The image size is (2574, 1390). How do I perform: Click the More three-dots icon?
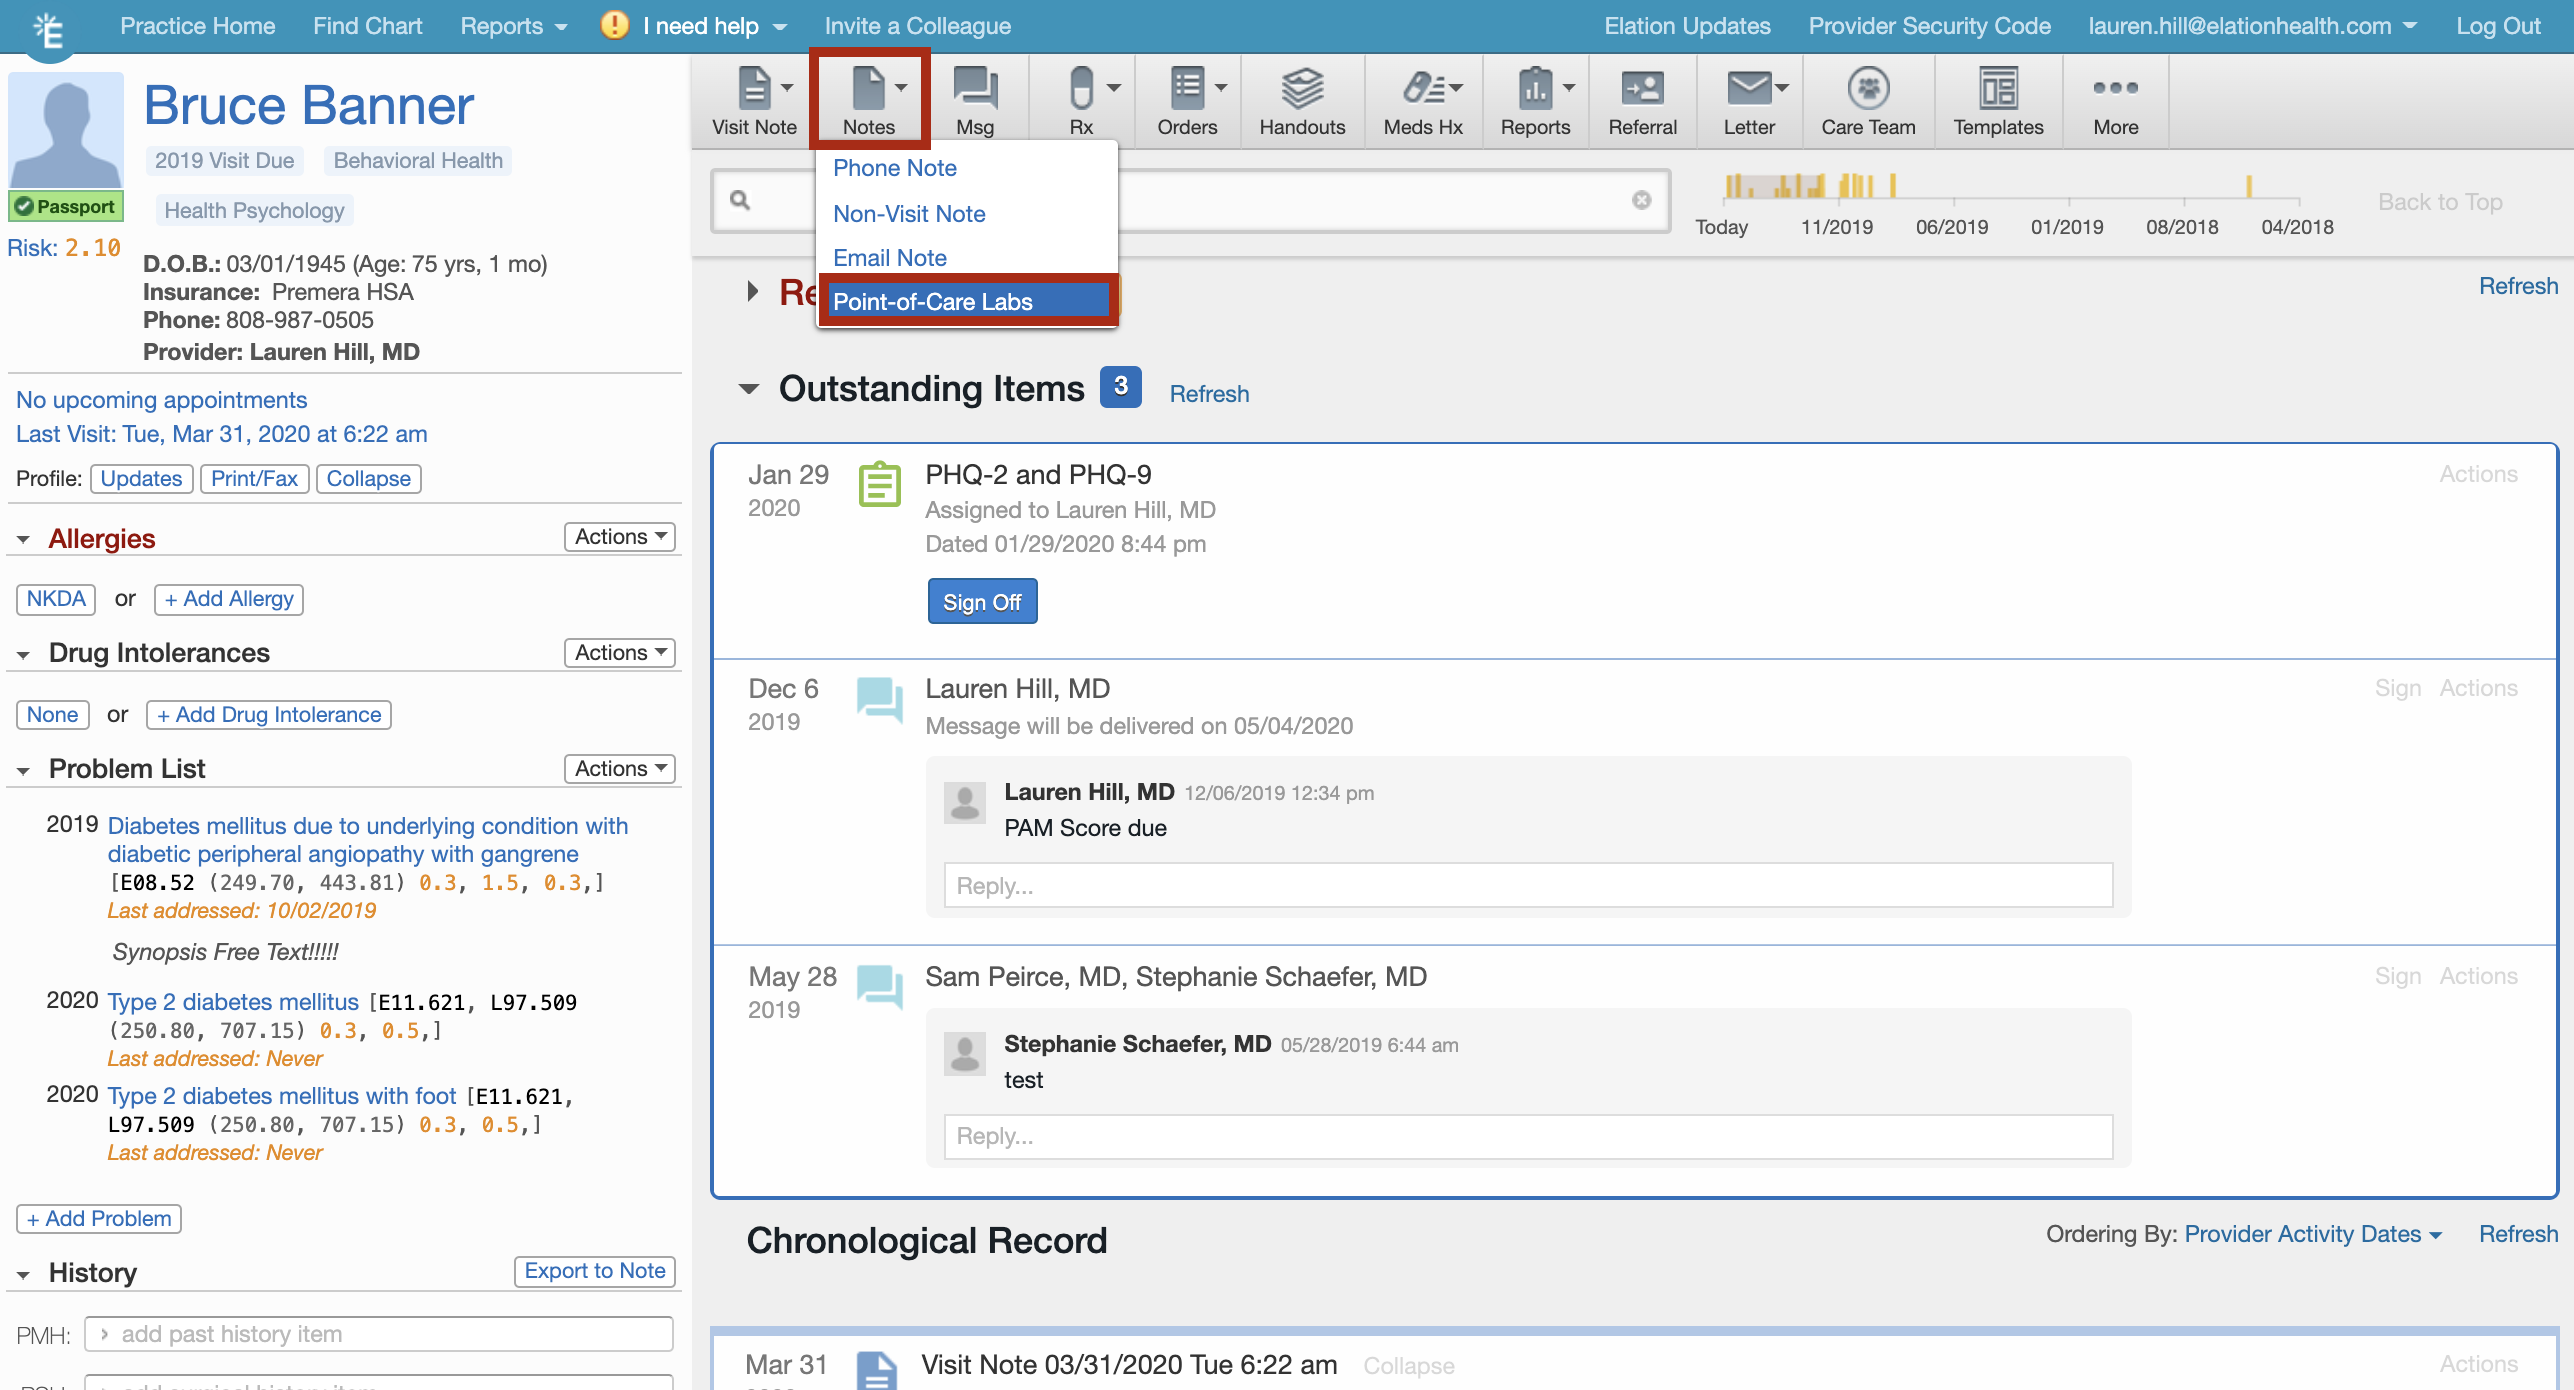[x=2115, y=89]
